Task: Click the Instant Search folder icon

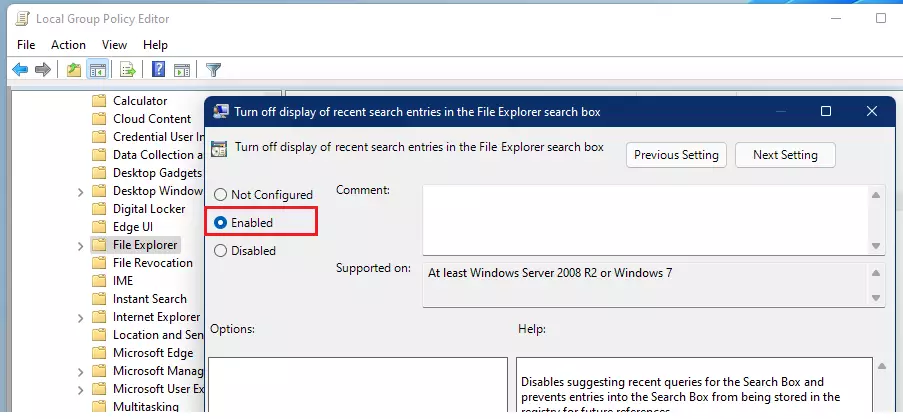Action: click(99, 299)
